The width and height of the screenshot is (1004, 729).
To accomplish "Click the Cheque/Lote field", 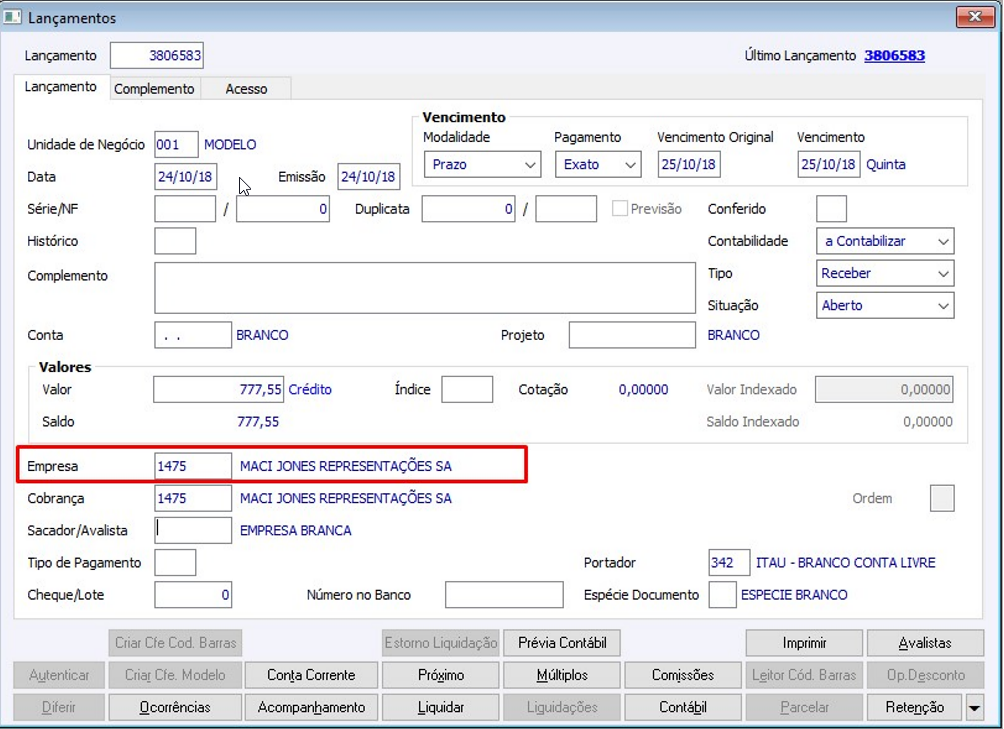I will tap(193, 595).
